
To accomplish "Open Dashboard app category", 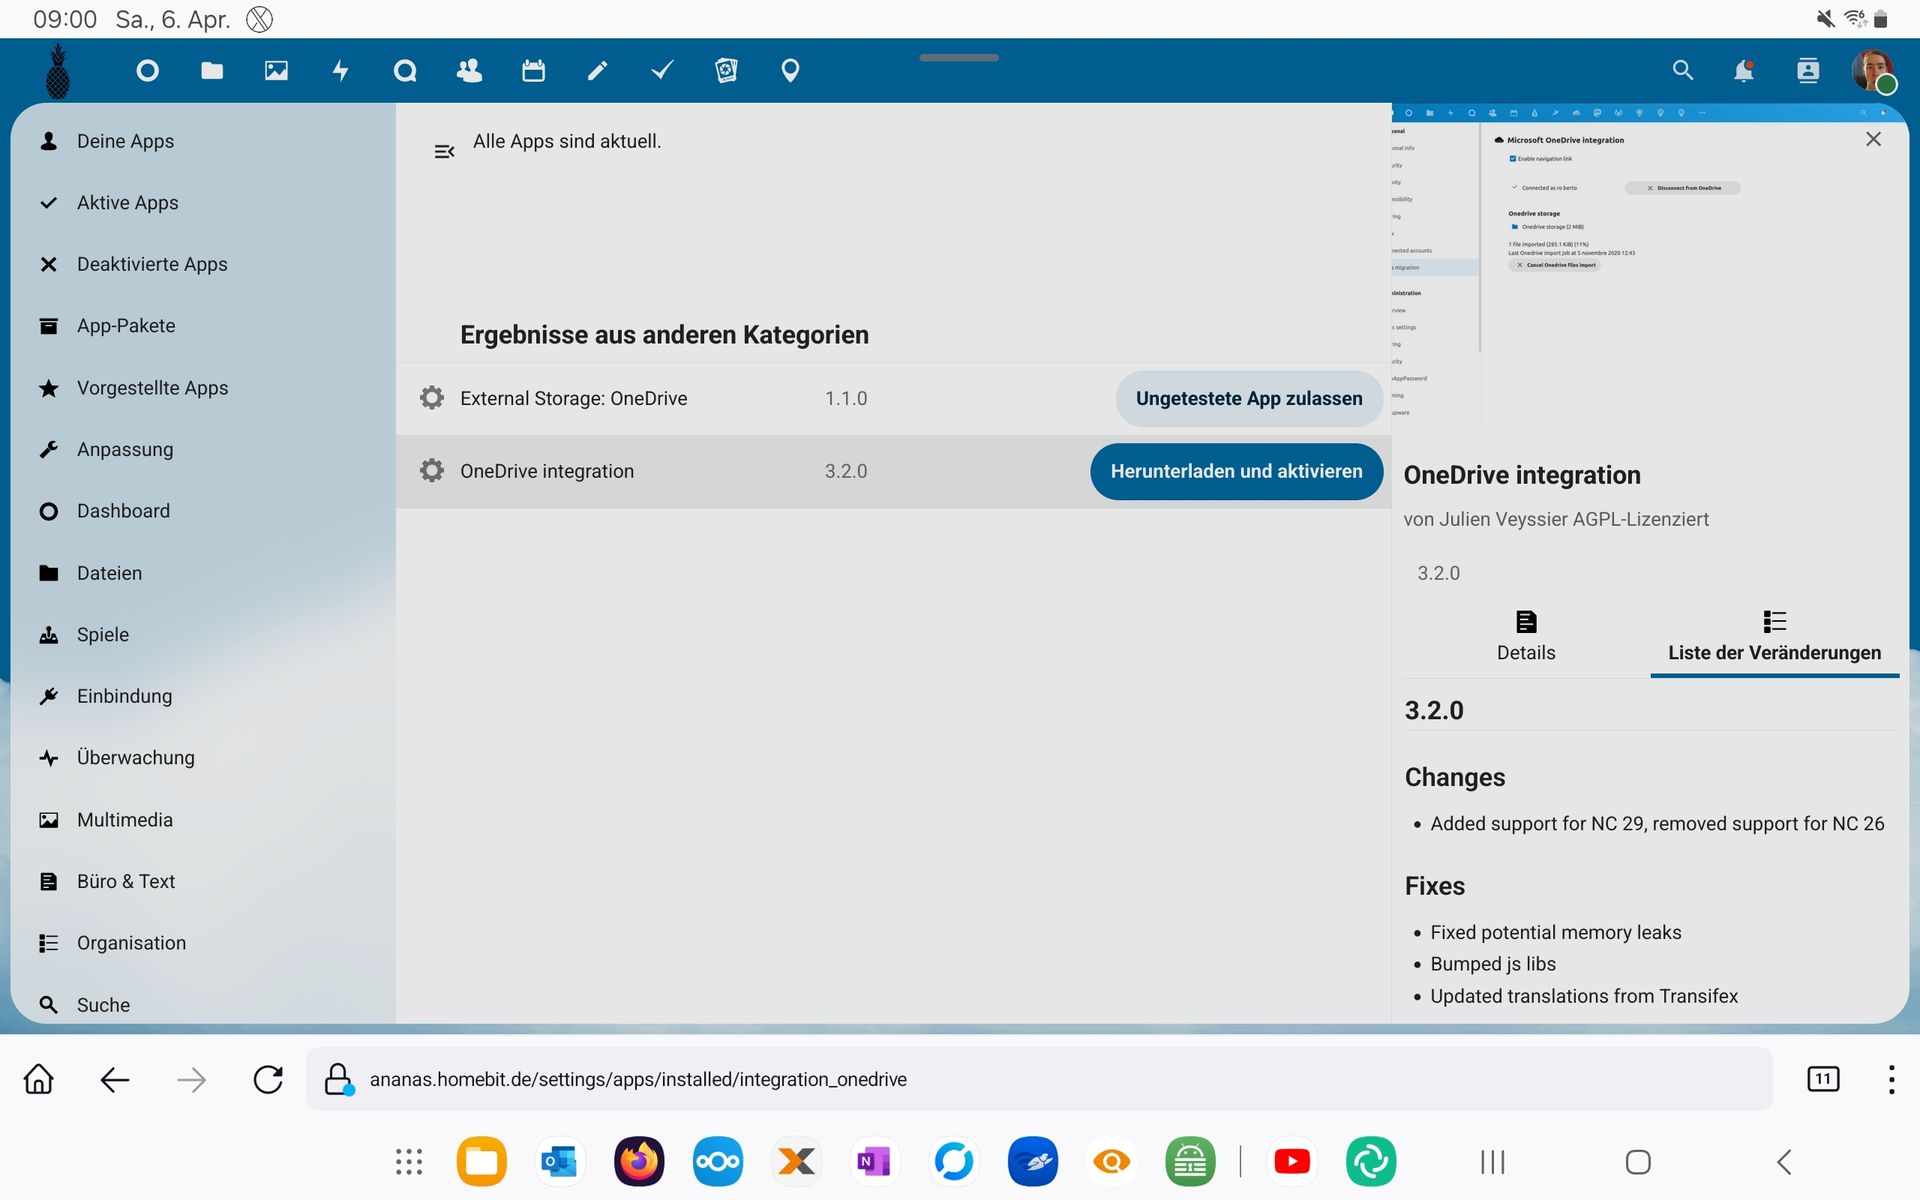I will point(203,511).
